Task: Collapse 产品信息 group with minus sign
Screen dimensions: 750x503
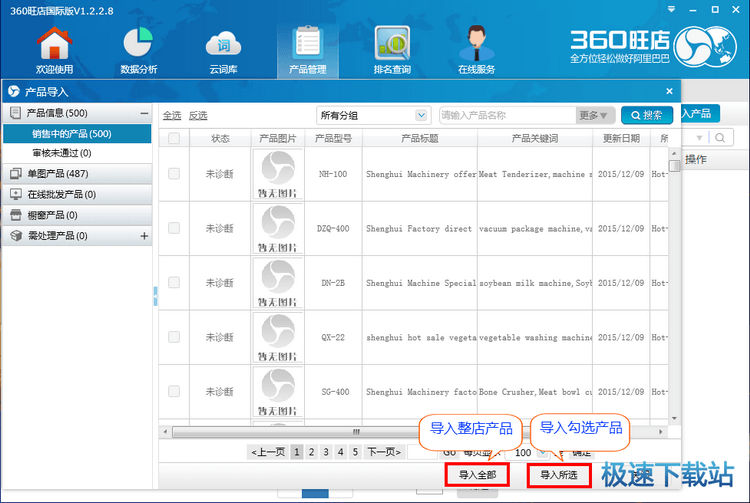Action: [144, 113]
